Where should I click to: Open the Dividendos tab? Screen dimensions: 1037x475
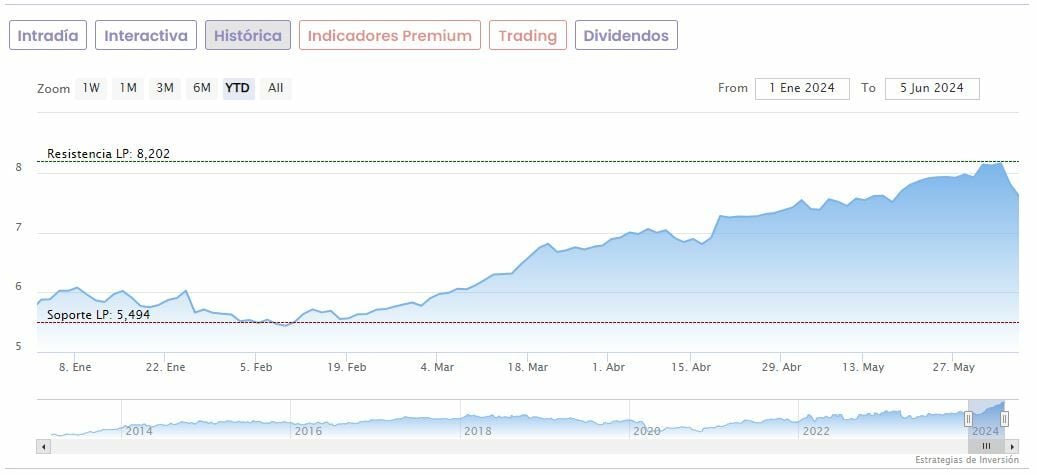(626, 36)
